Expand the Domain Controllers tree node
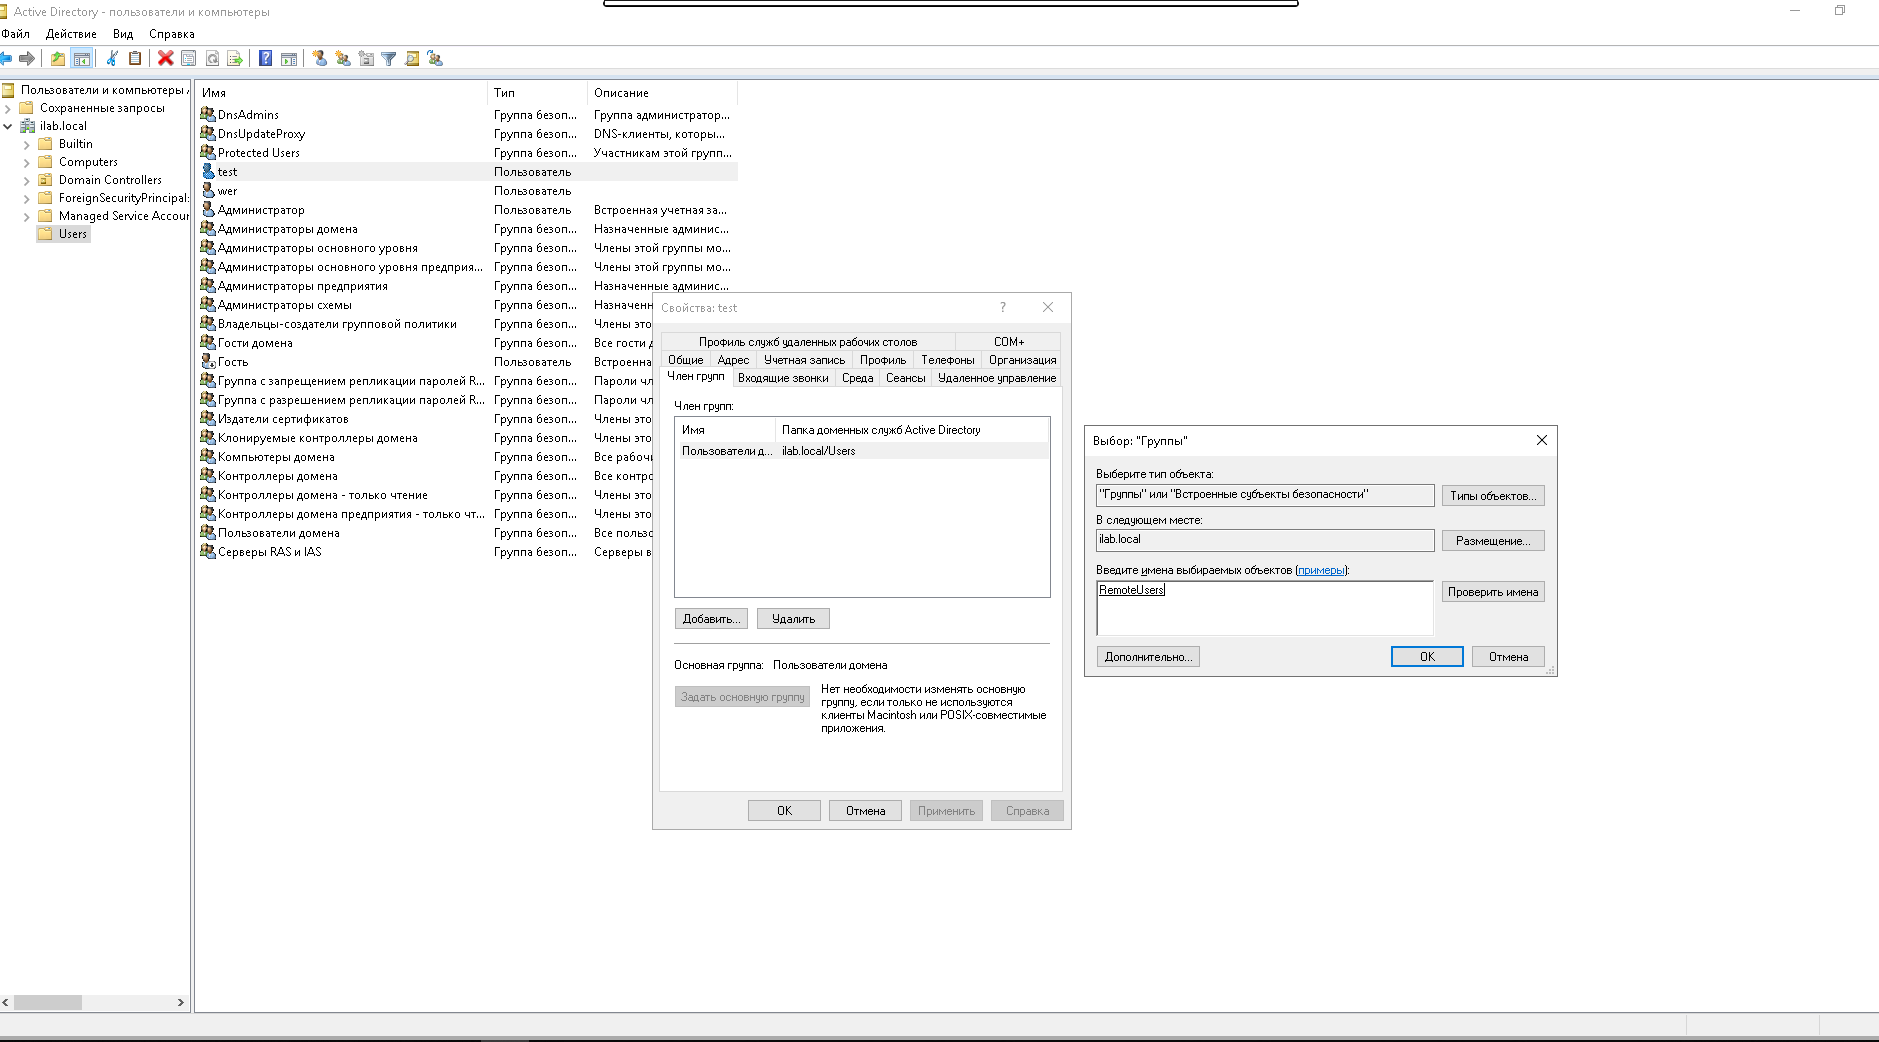This screenshot has width=1879, height=1042. click(x=26, y=180)
